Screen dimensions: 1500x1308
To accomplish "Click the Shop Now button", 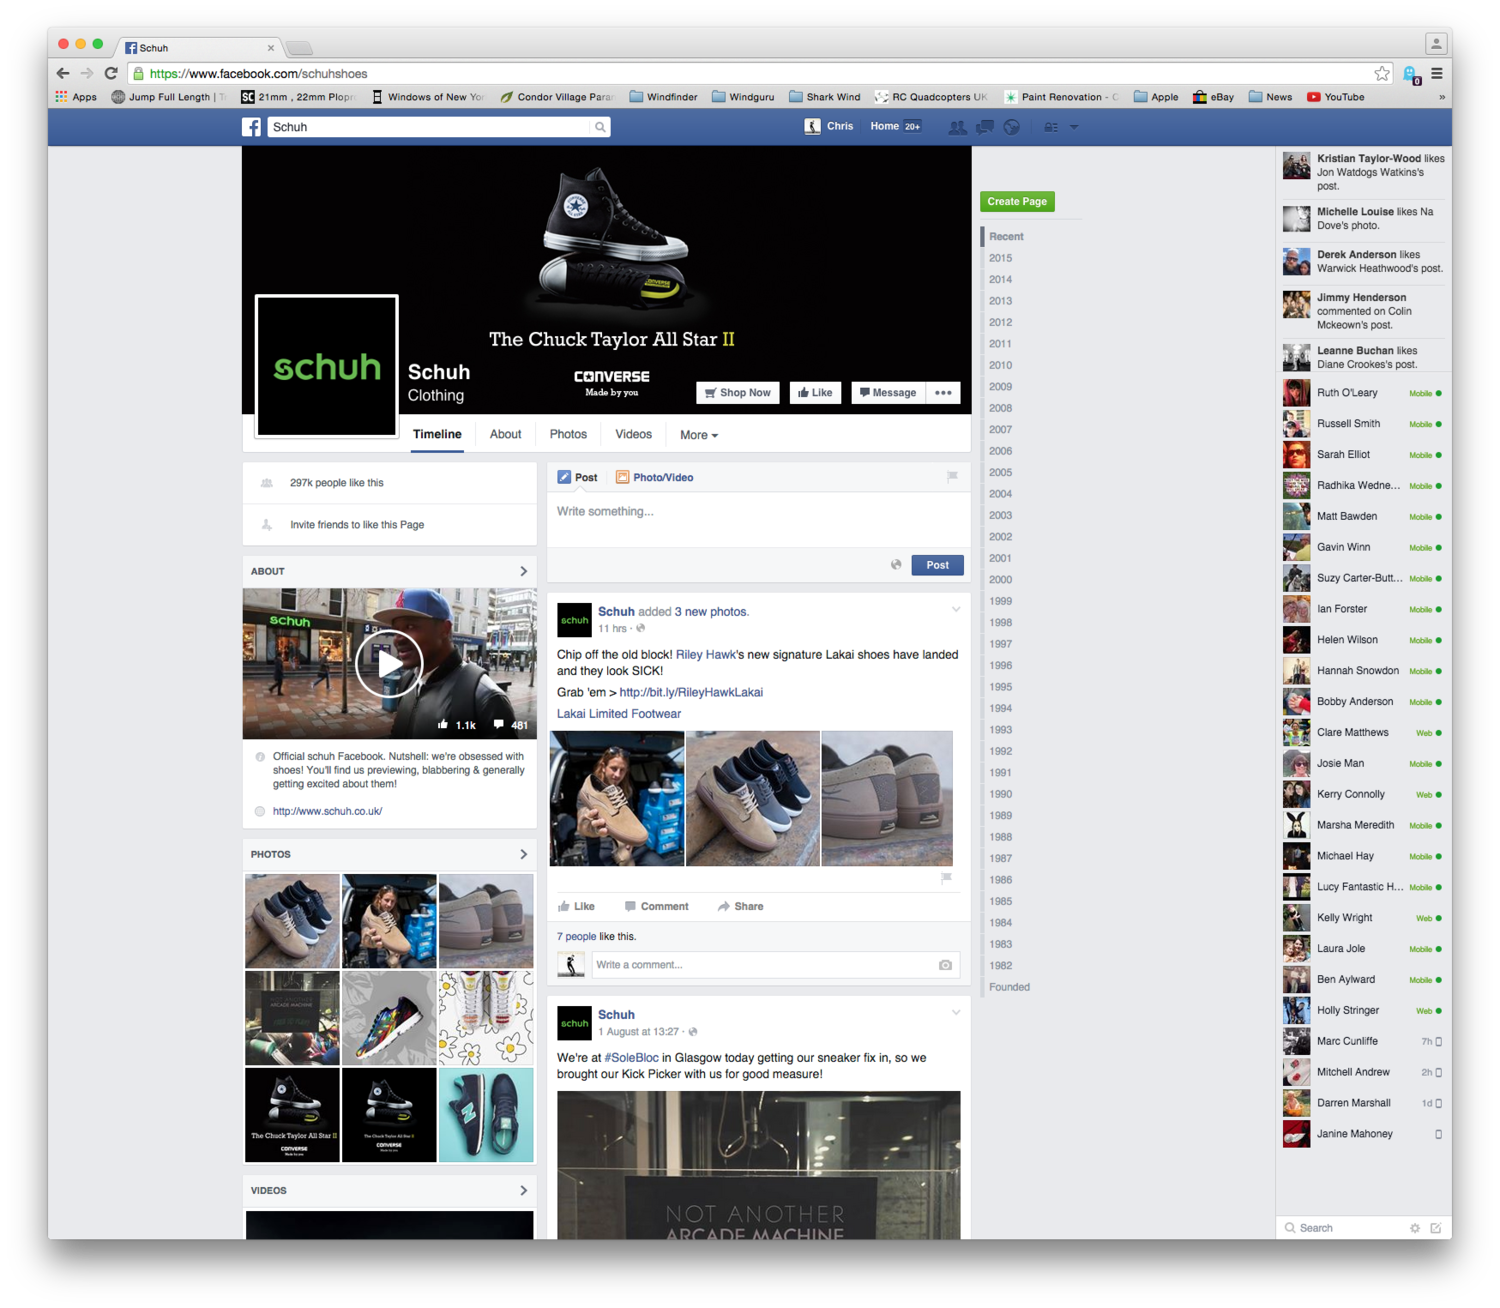I will pos(738,393).
